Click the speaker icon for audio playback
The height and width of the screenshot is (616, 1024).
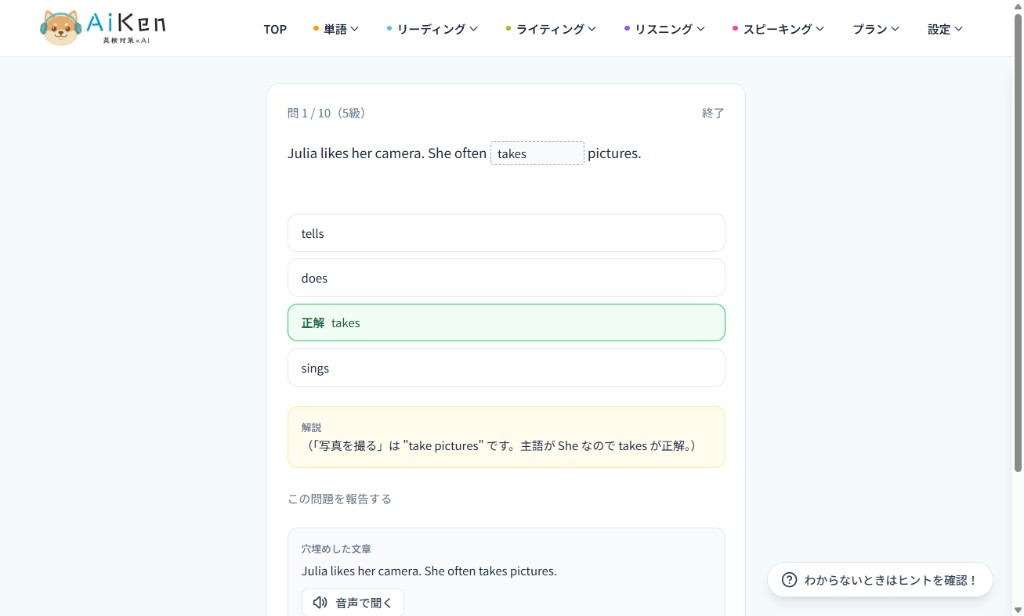coord(319,602)
